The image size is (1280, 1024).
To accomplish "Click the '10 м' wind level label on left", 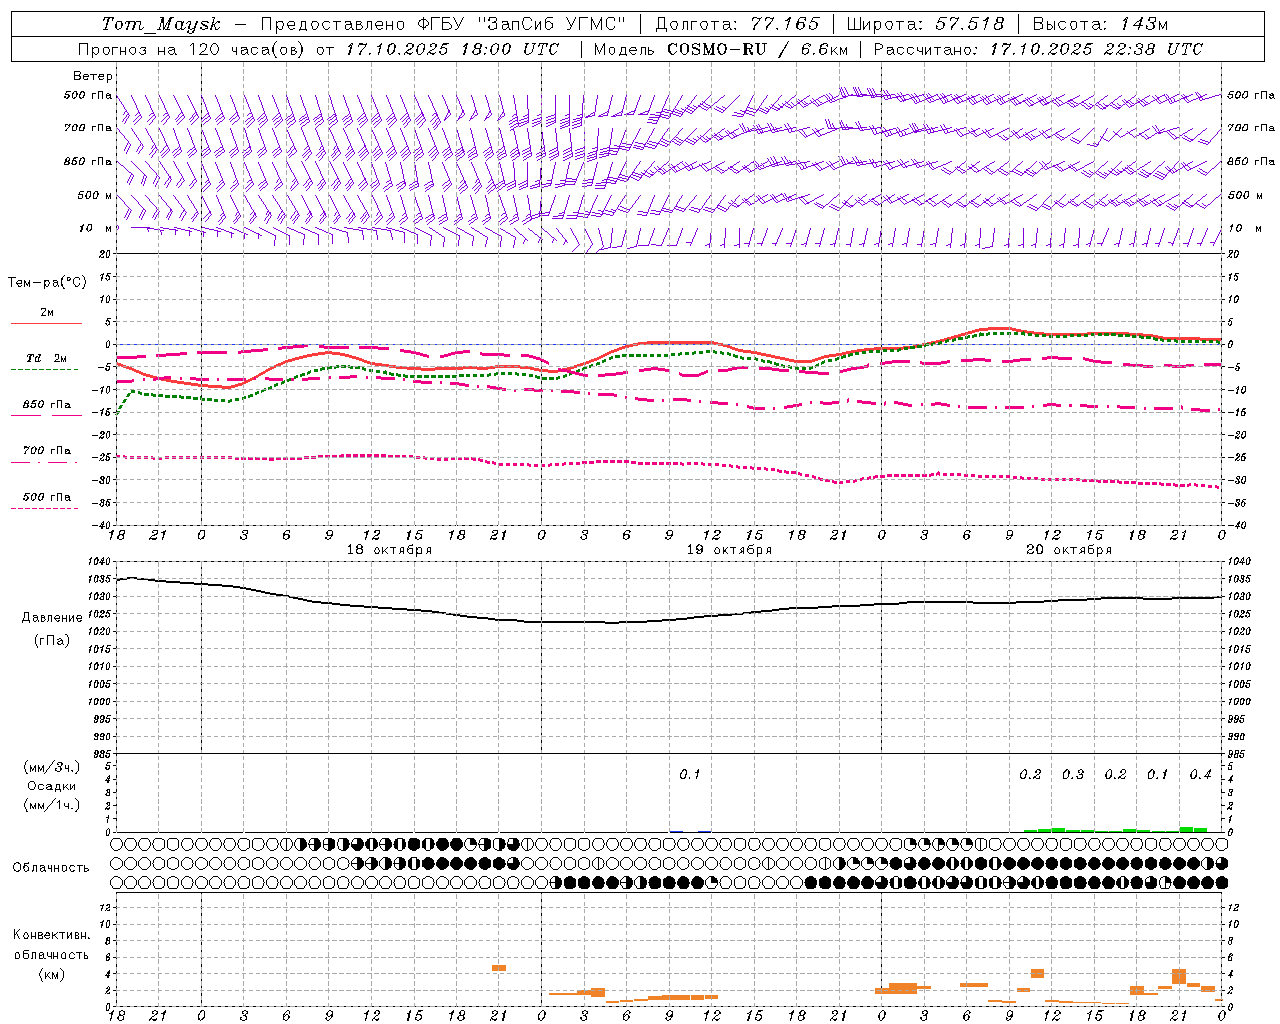I will (x=96, y=228).
